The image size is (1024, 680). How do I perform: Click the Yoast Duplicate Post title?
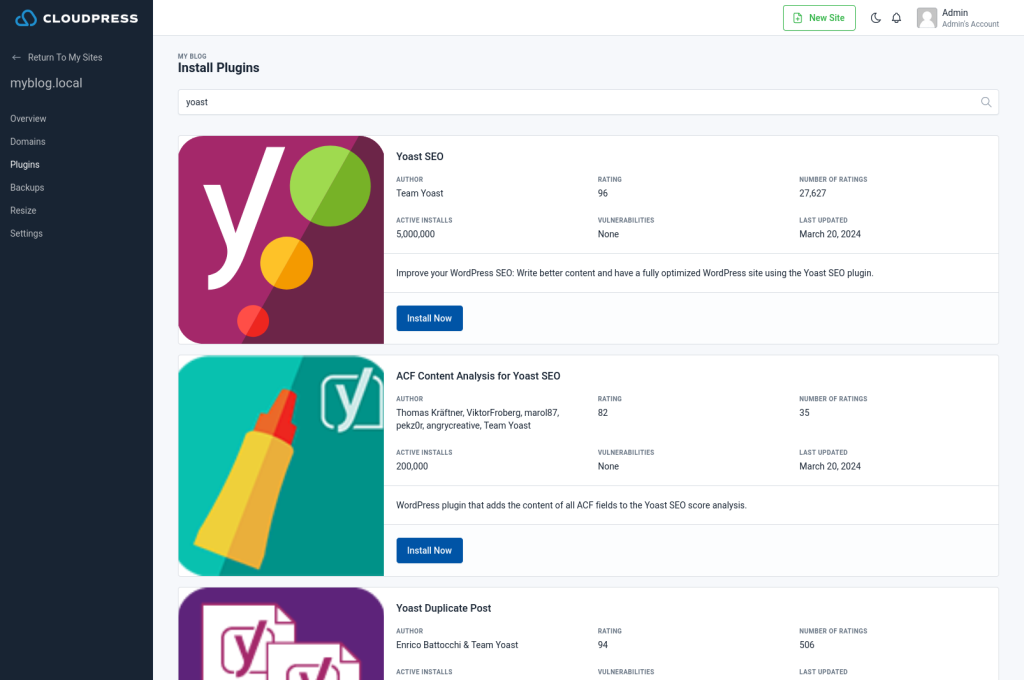click(443, 608)
